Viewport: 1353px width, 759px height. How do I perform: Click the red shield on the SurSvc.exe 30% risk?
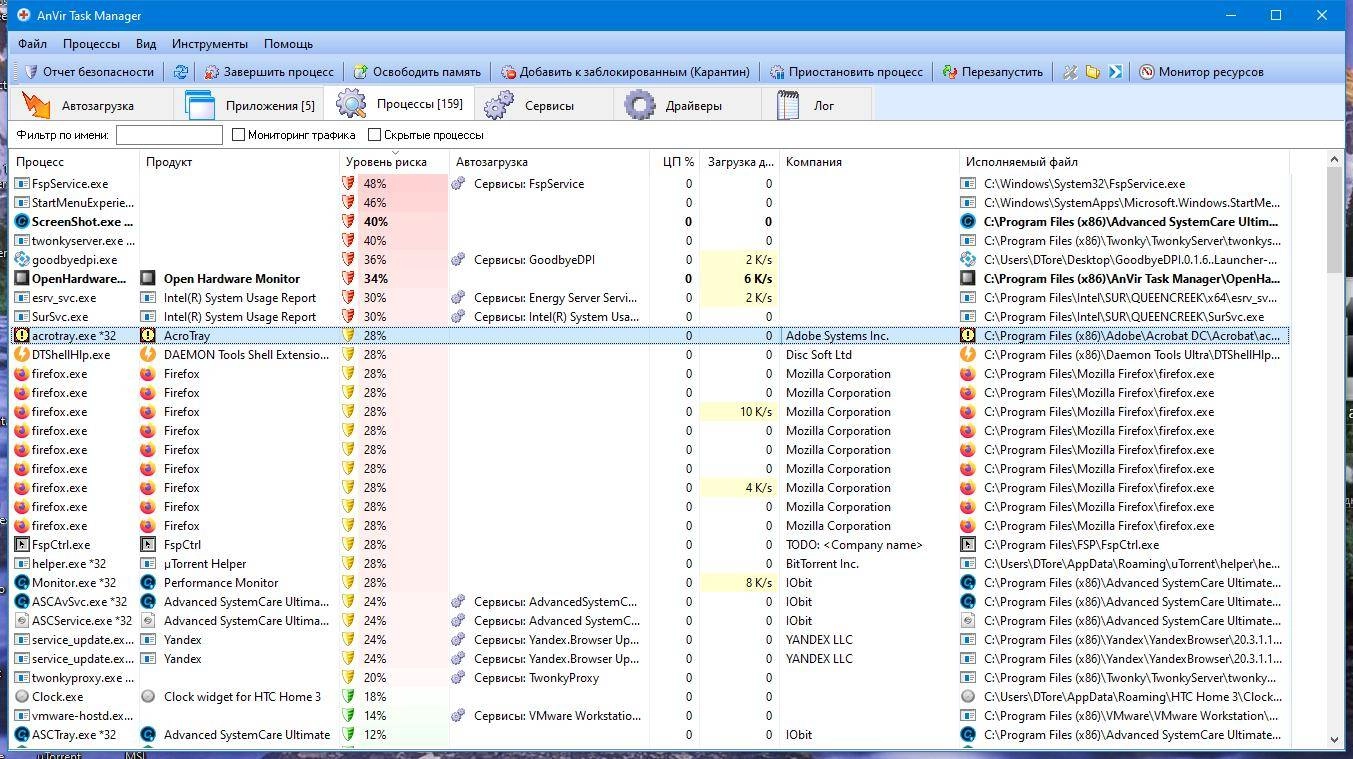click(x=349, y=317)
